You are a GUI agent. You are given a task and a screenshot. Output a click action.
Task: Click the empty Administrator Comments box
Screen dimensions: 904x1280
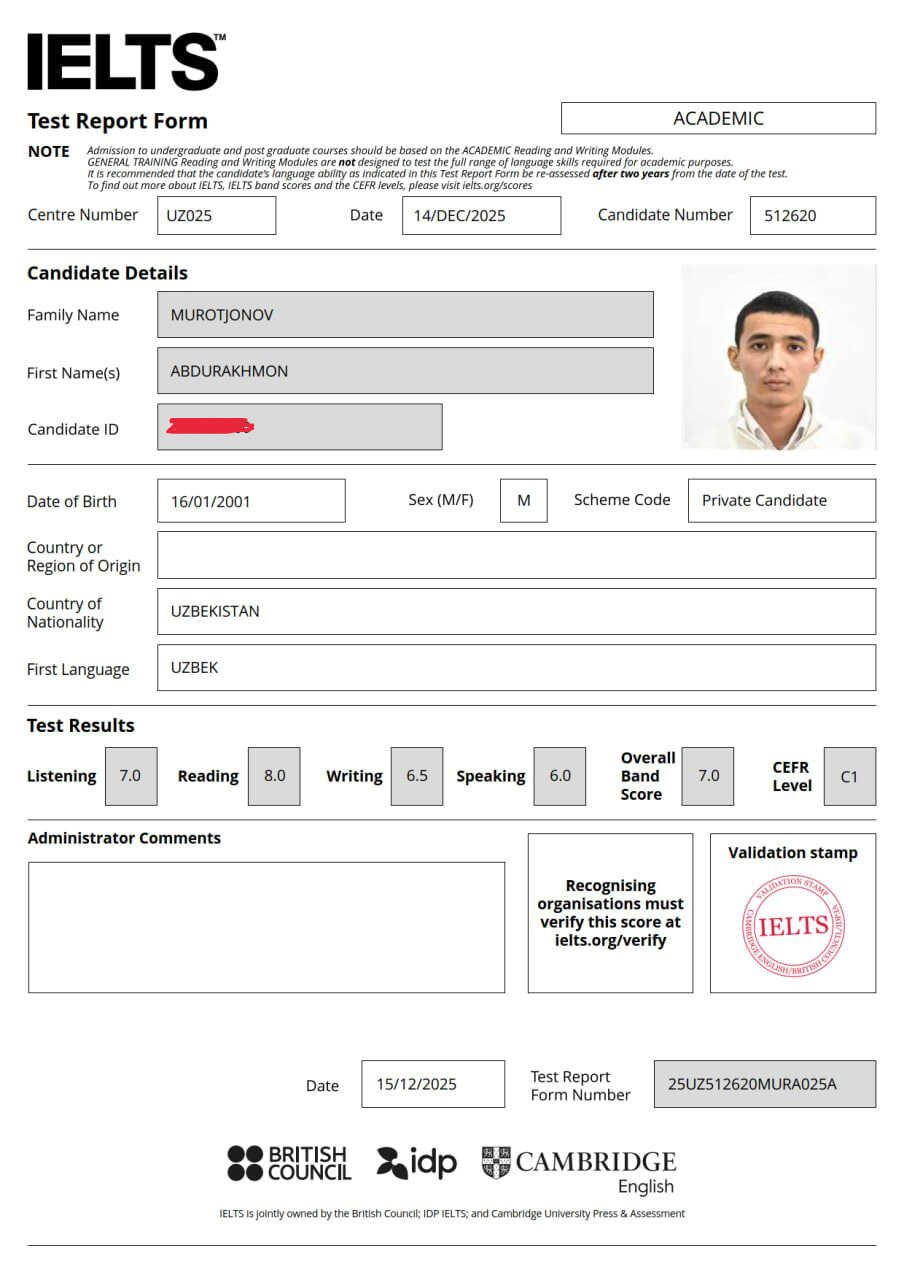point(266,927)
